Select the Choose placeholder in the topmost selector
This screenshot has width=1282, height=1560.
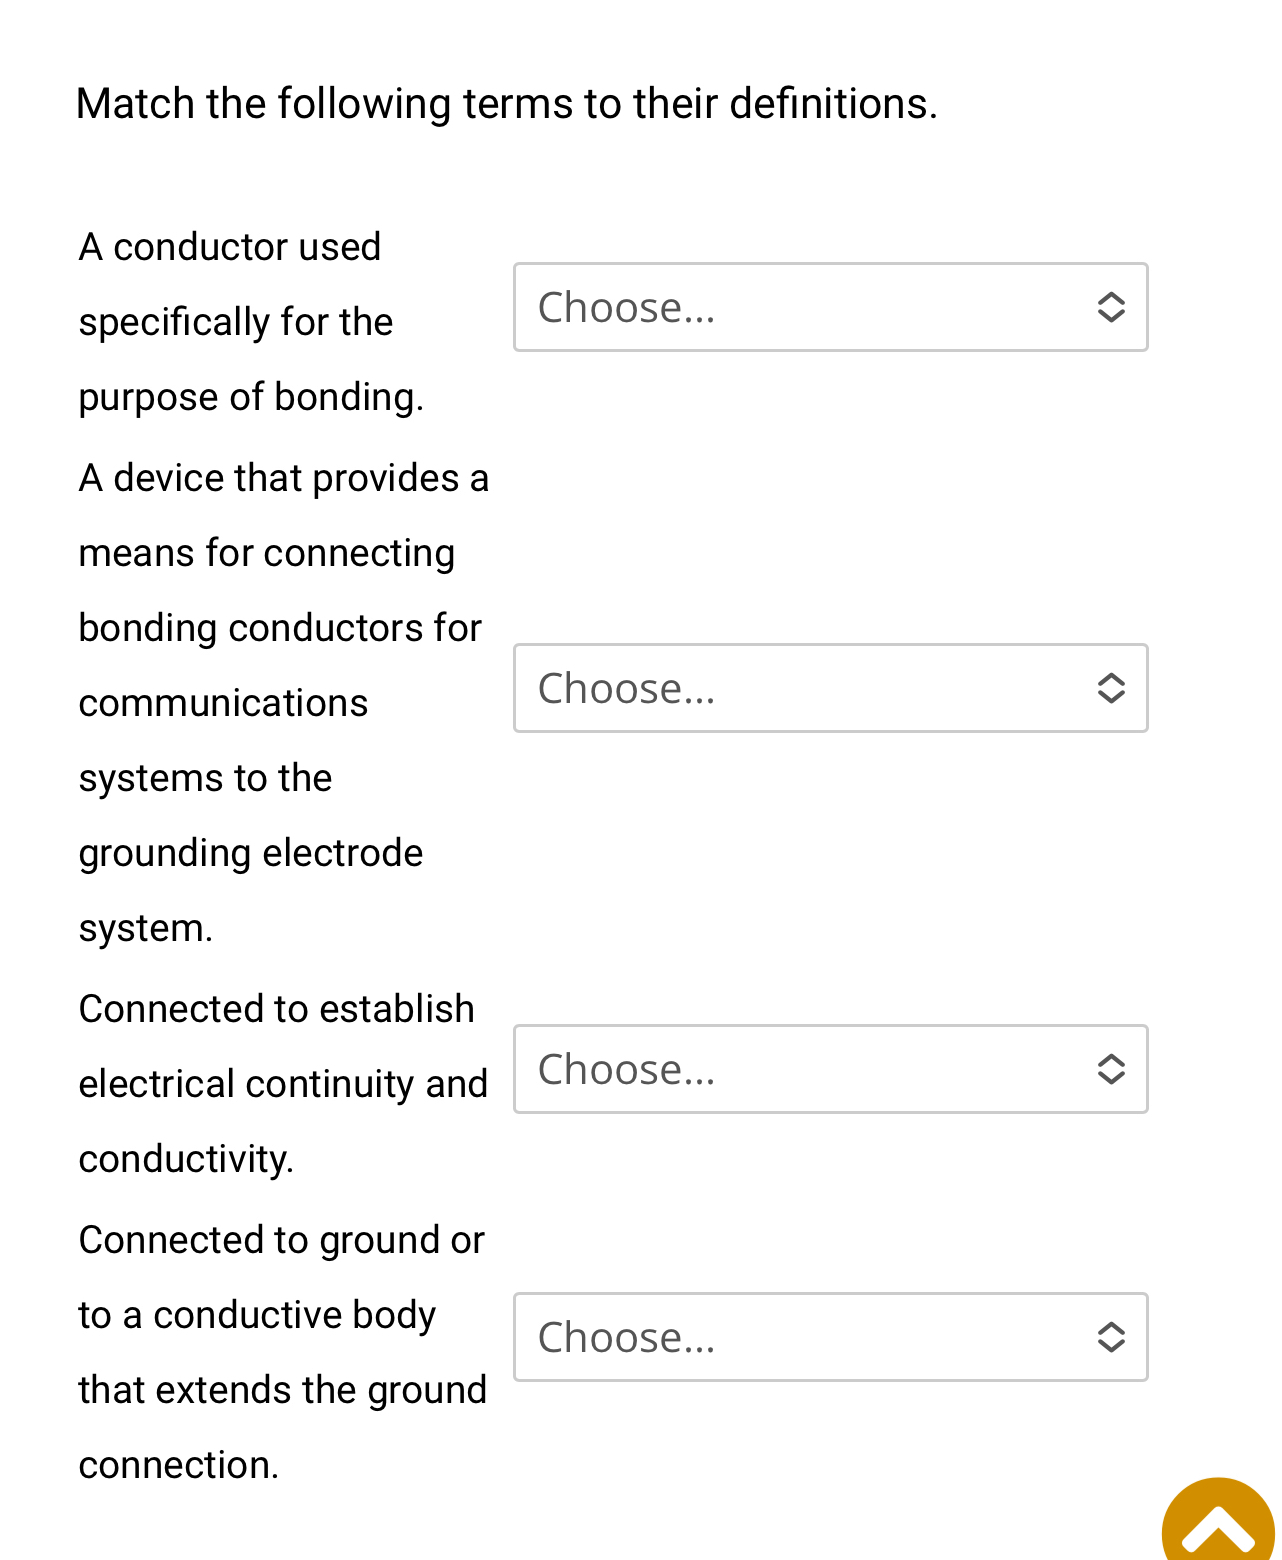click(x=625, y=307)
